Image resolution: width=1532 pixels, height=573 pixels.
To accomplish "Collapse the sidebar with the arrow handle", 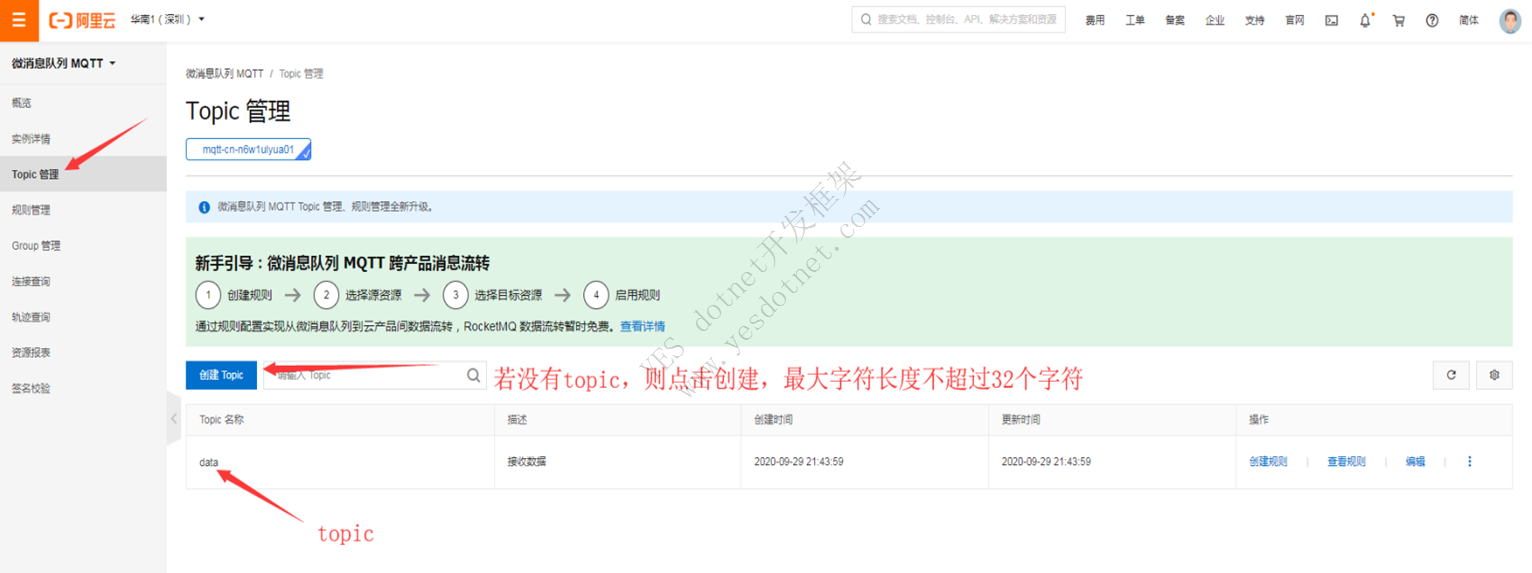I will [174, 418].
